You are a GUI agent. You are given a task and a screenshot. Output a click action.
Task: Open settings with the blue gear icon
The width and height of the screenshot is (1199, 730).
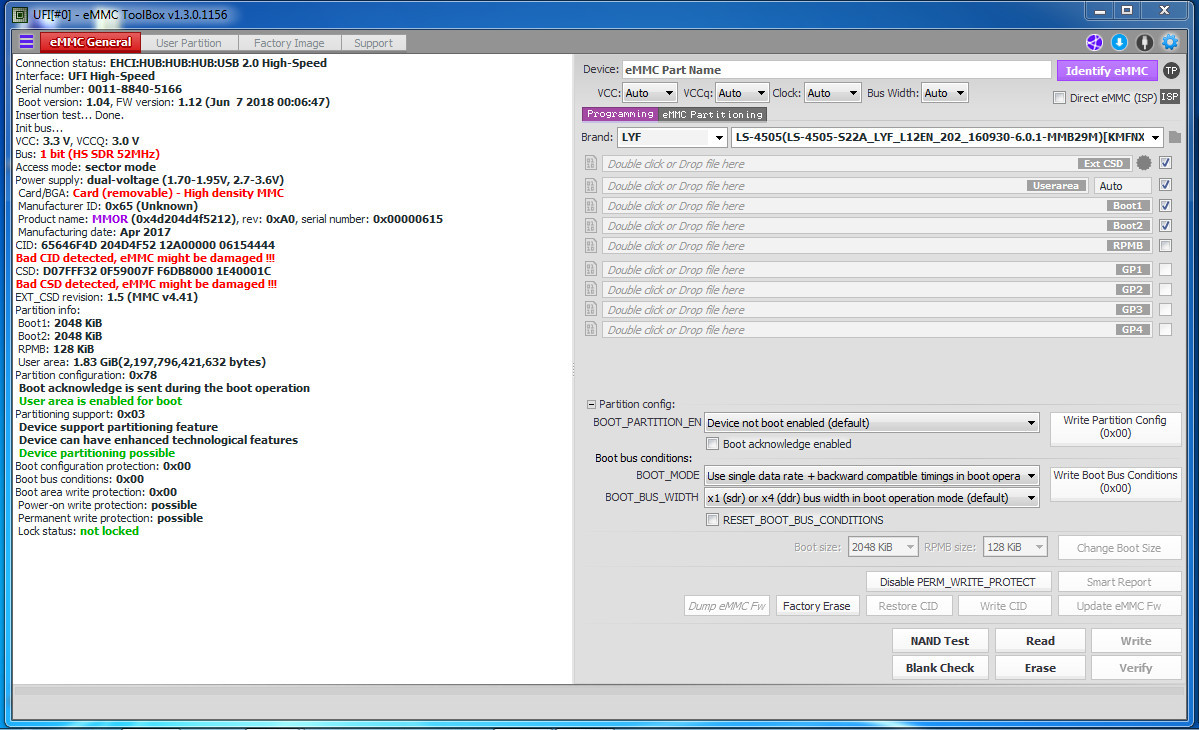click(1170, 43)
